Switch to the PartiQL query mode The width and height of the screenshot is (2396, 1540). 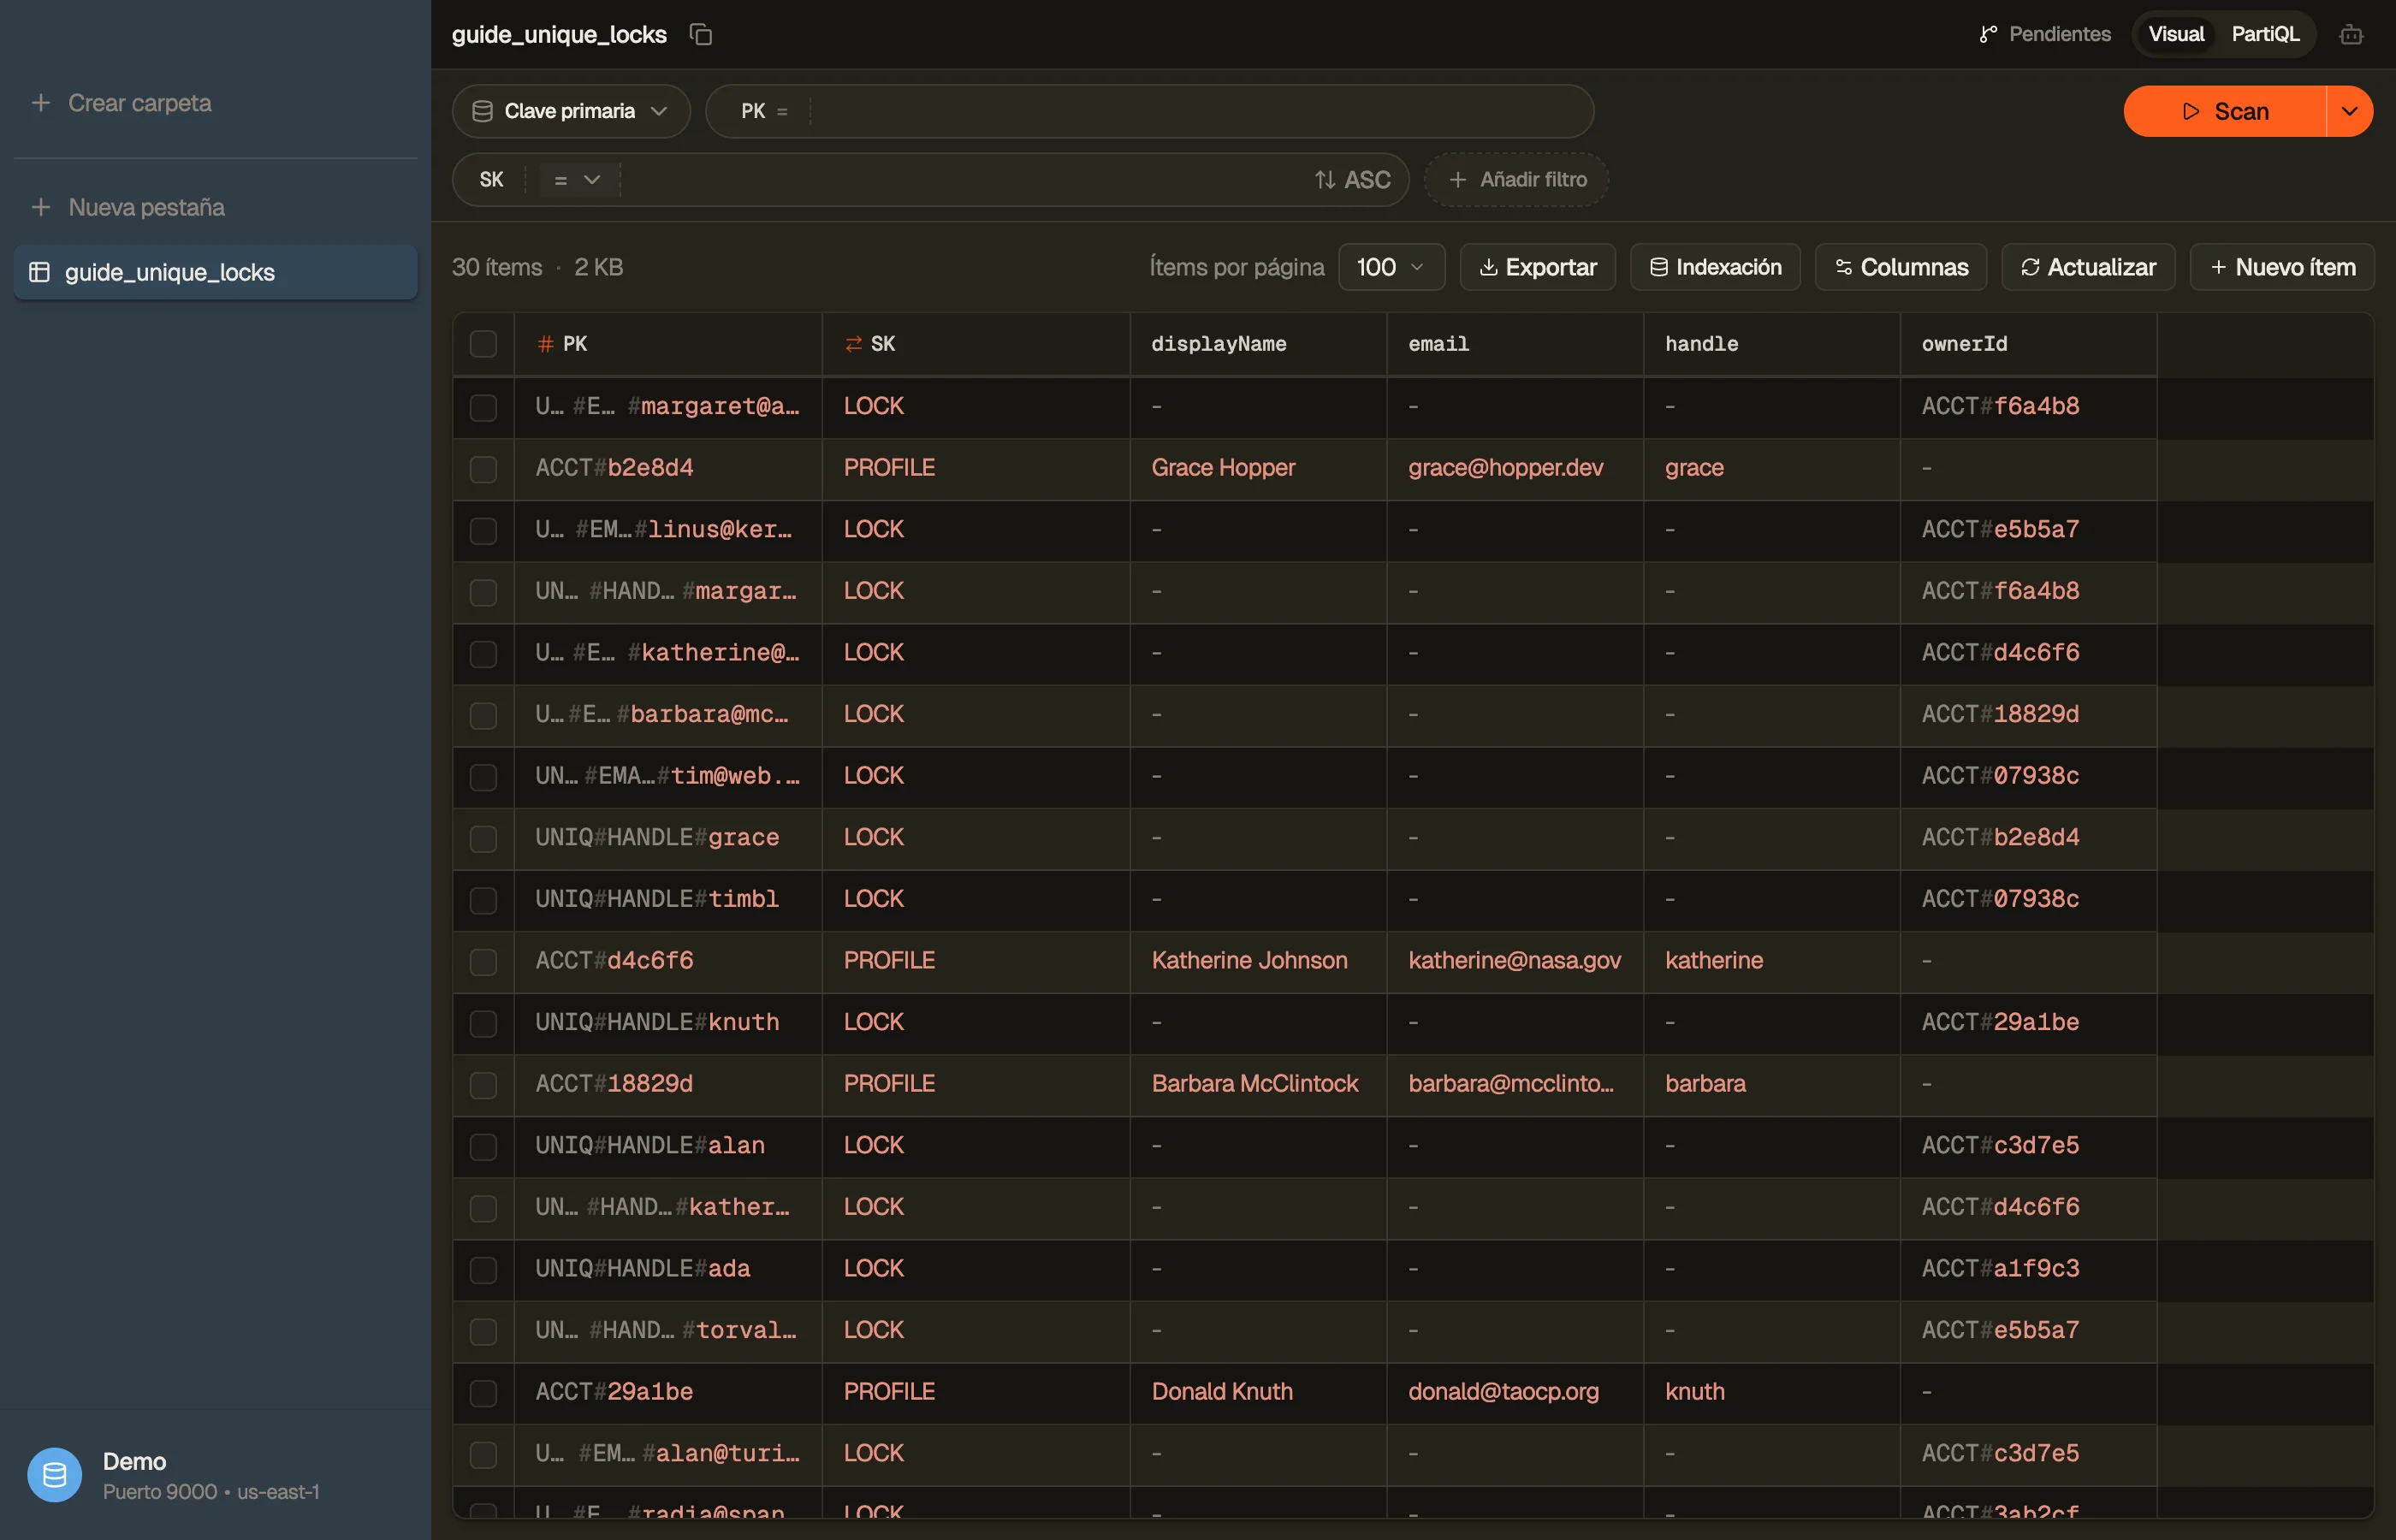pos(2265,34)
